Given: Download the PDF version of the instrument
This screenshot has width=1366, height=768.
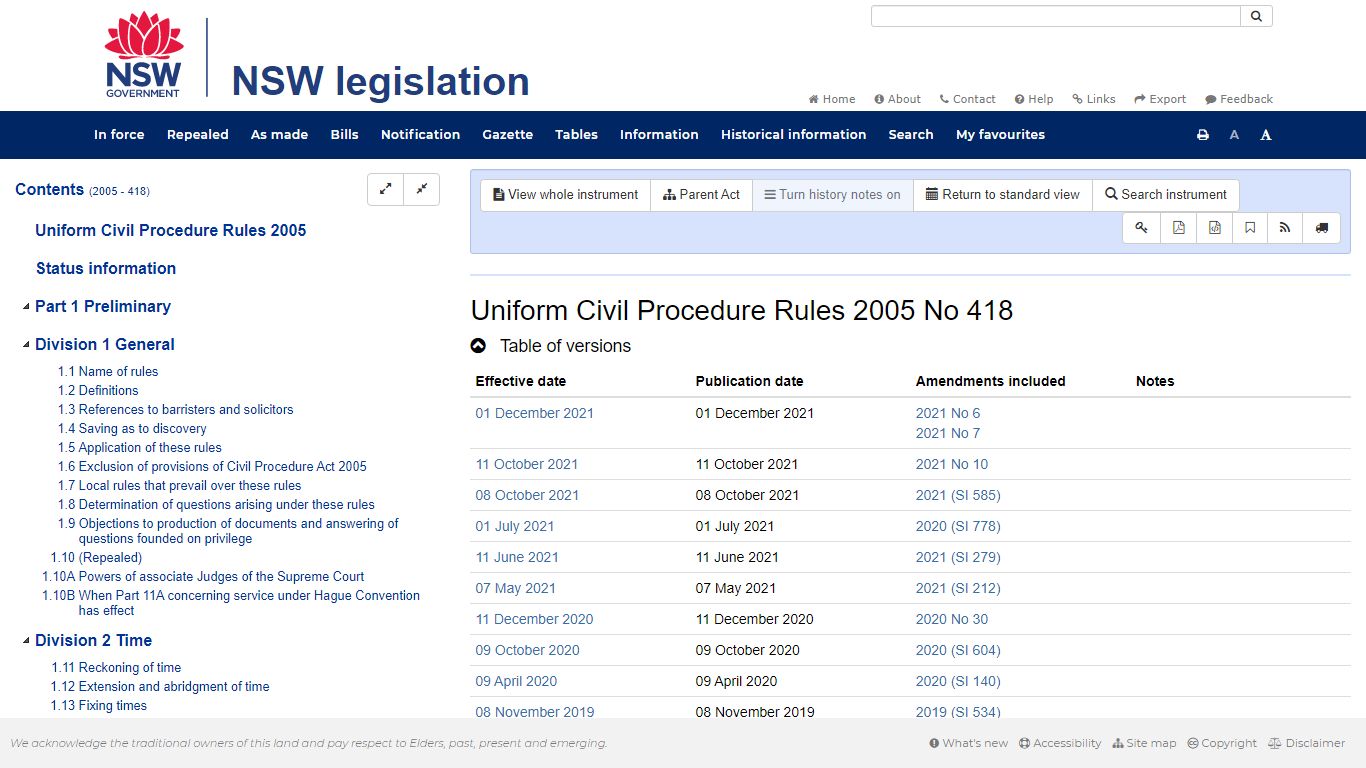Looking at the screenshot, I should tap(1178, 228).
